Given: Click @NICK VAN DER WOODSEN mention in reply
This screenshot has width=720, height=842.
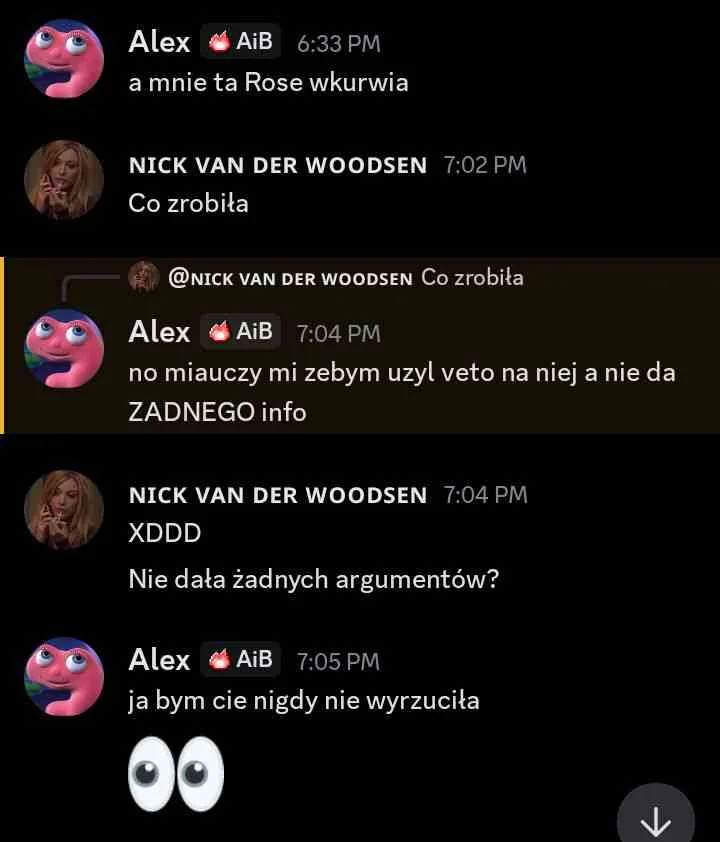Looking at the screenshot, I should pos(290,278).
